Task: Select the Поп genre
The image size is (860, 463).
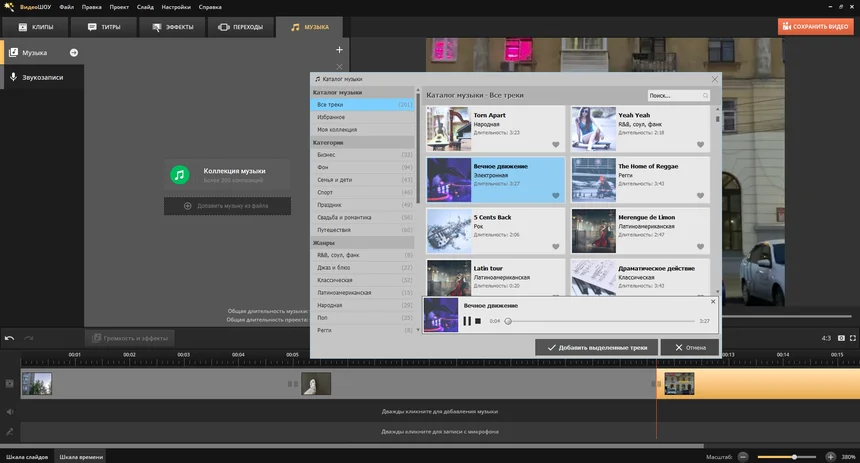Action: click(x=363, y=318)
